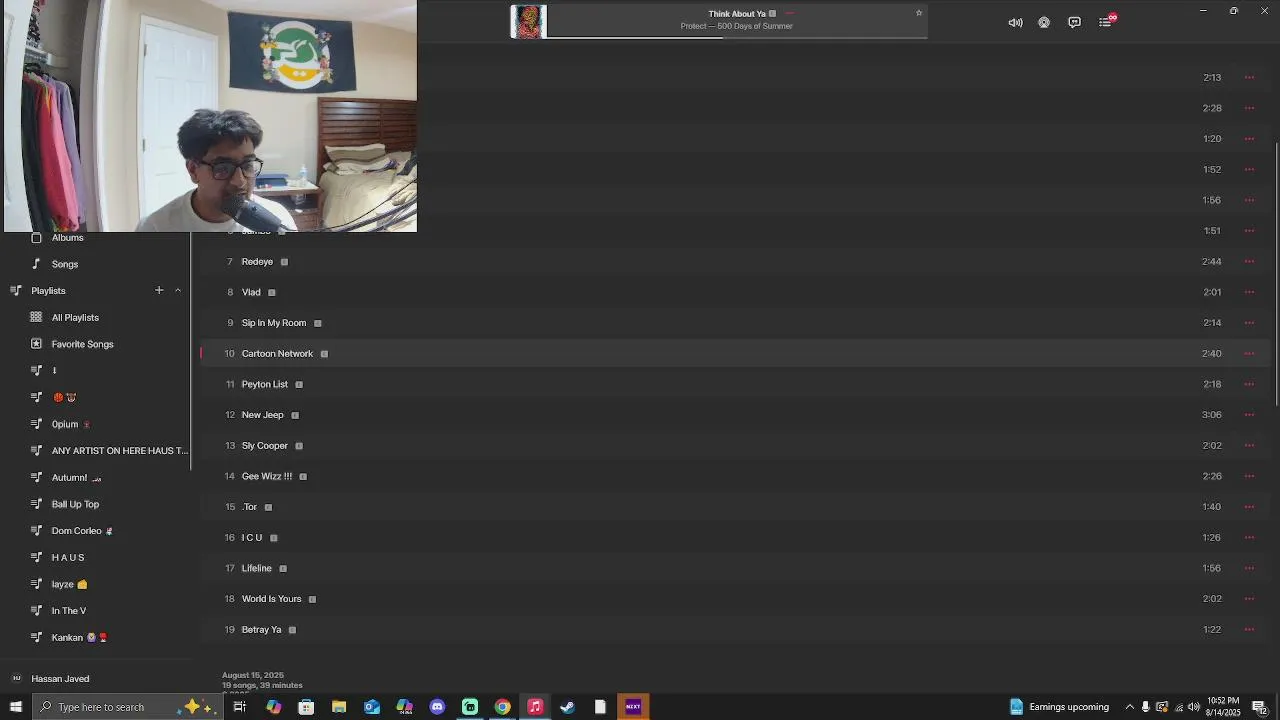The width and height of the screenshot is (1280, 720).
Task: Click the now playing album artwork
Action: point(529,22)
